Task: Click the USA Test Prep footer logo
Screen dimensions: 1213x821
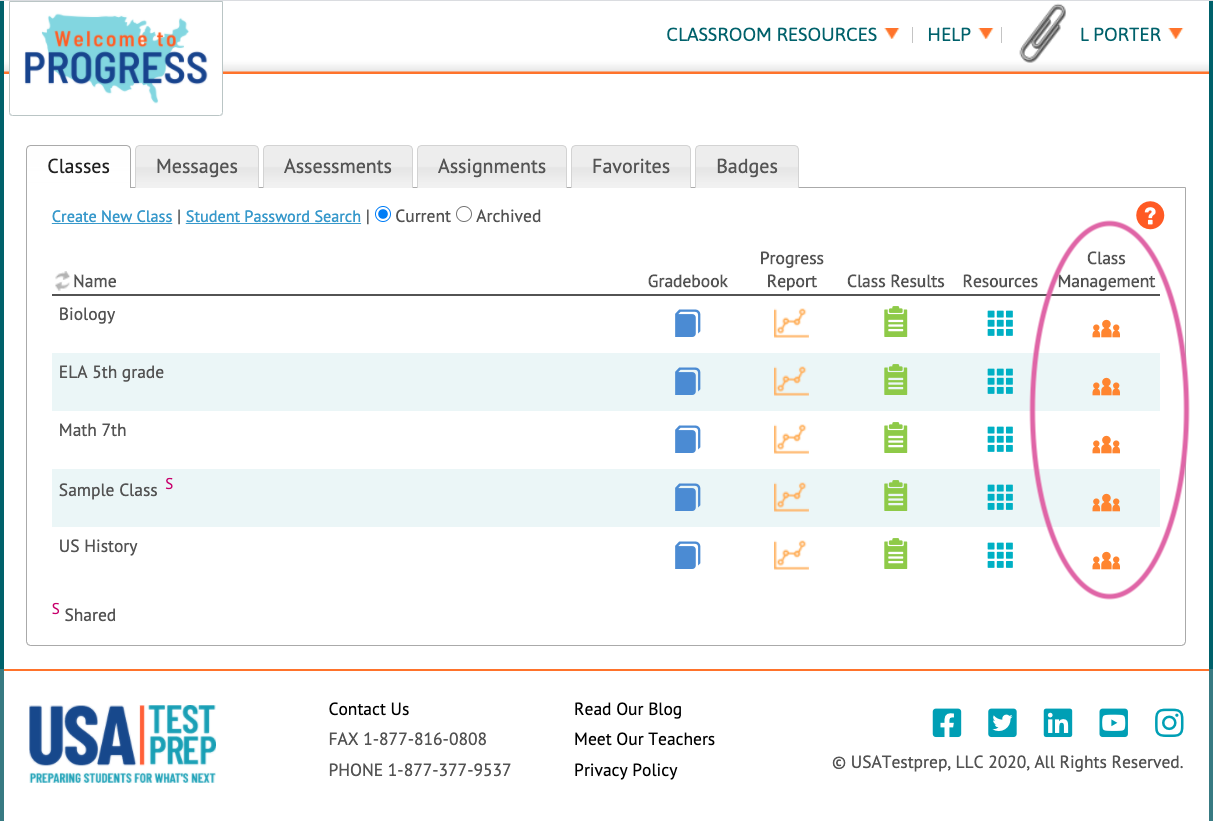Action: [x=123, y=744]
